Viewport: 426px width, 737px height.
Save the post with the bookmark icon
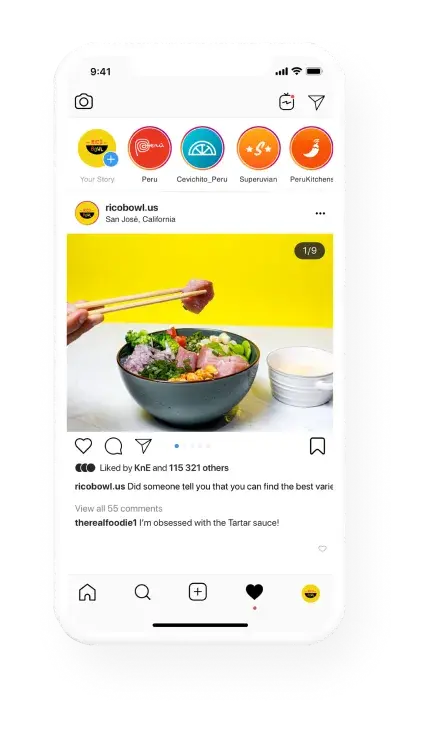(x=317, y=446)
